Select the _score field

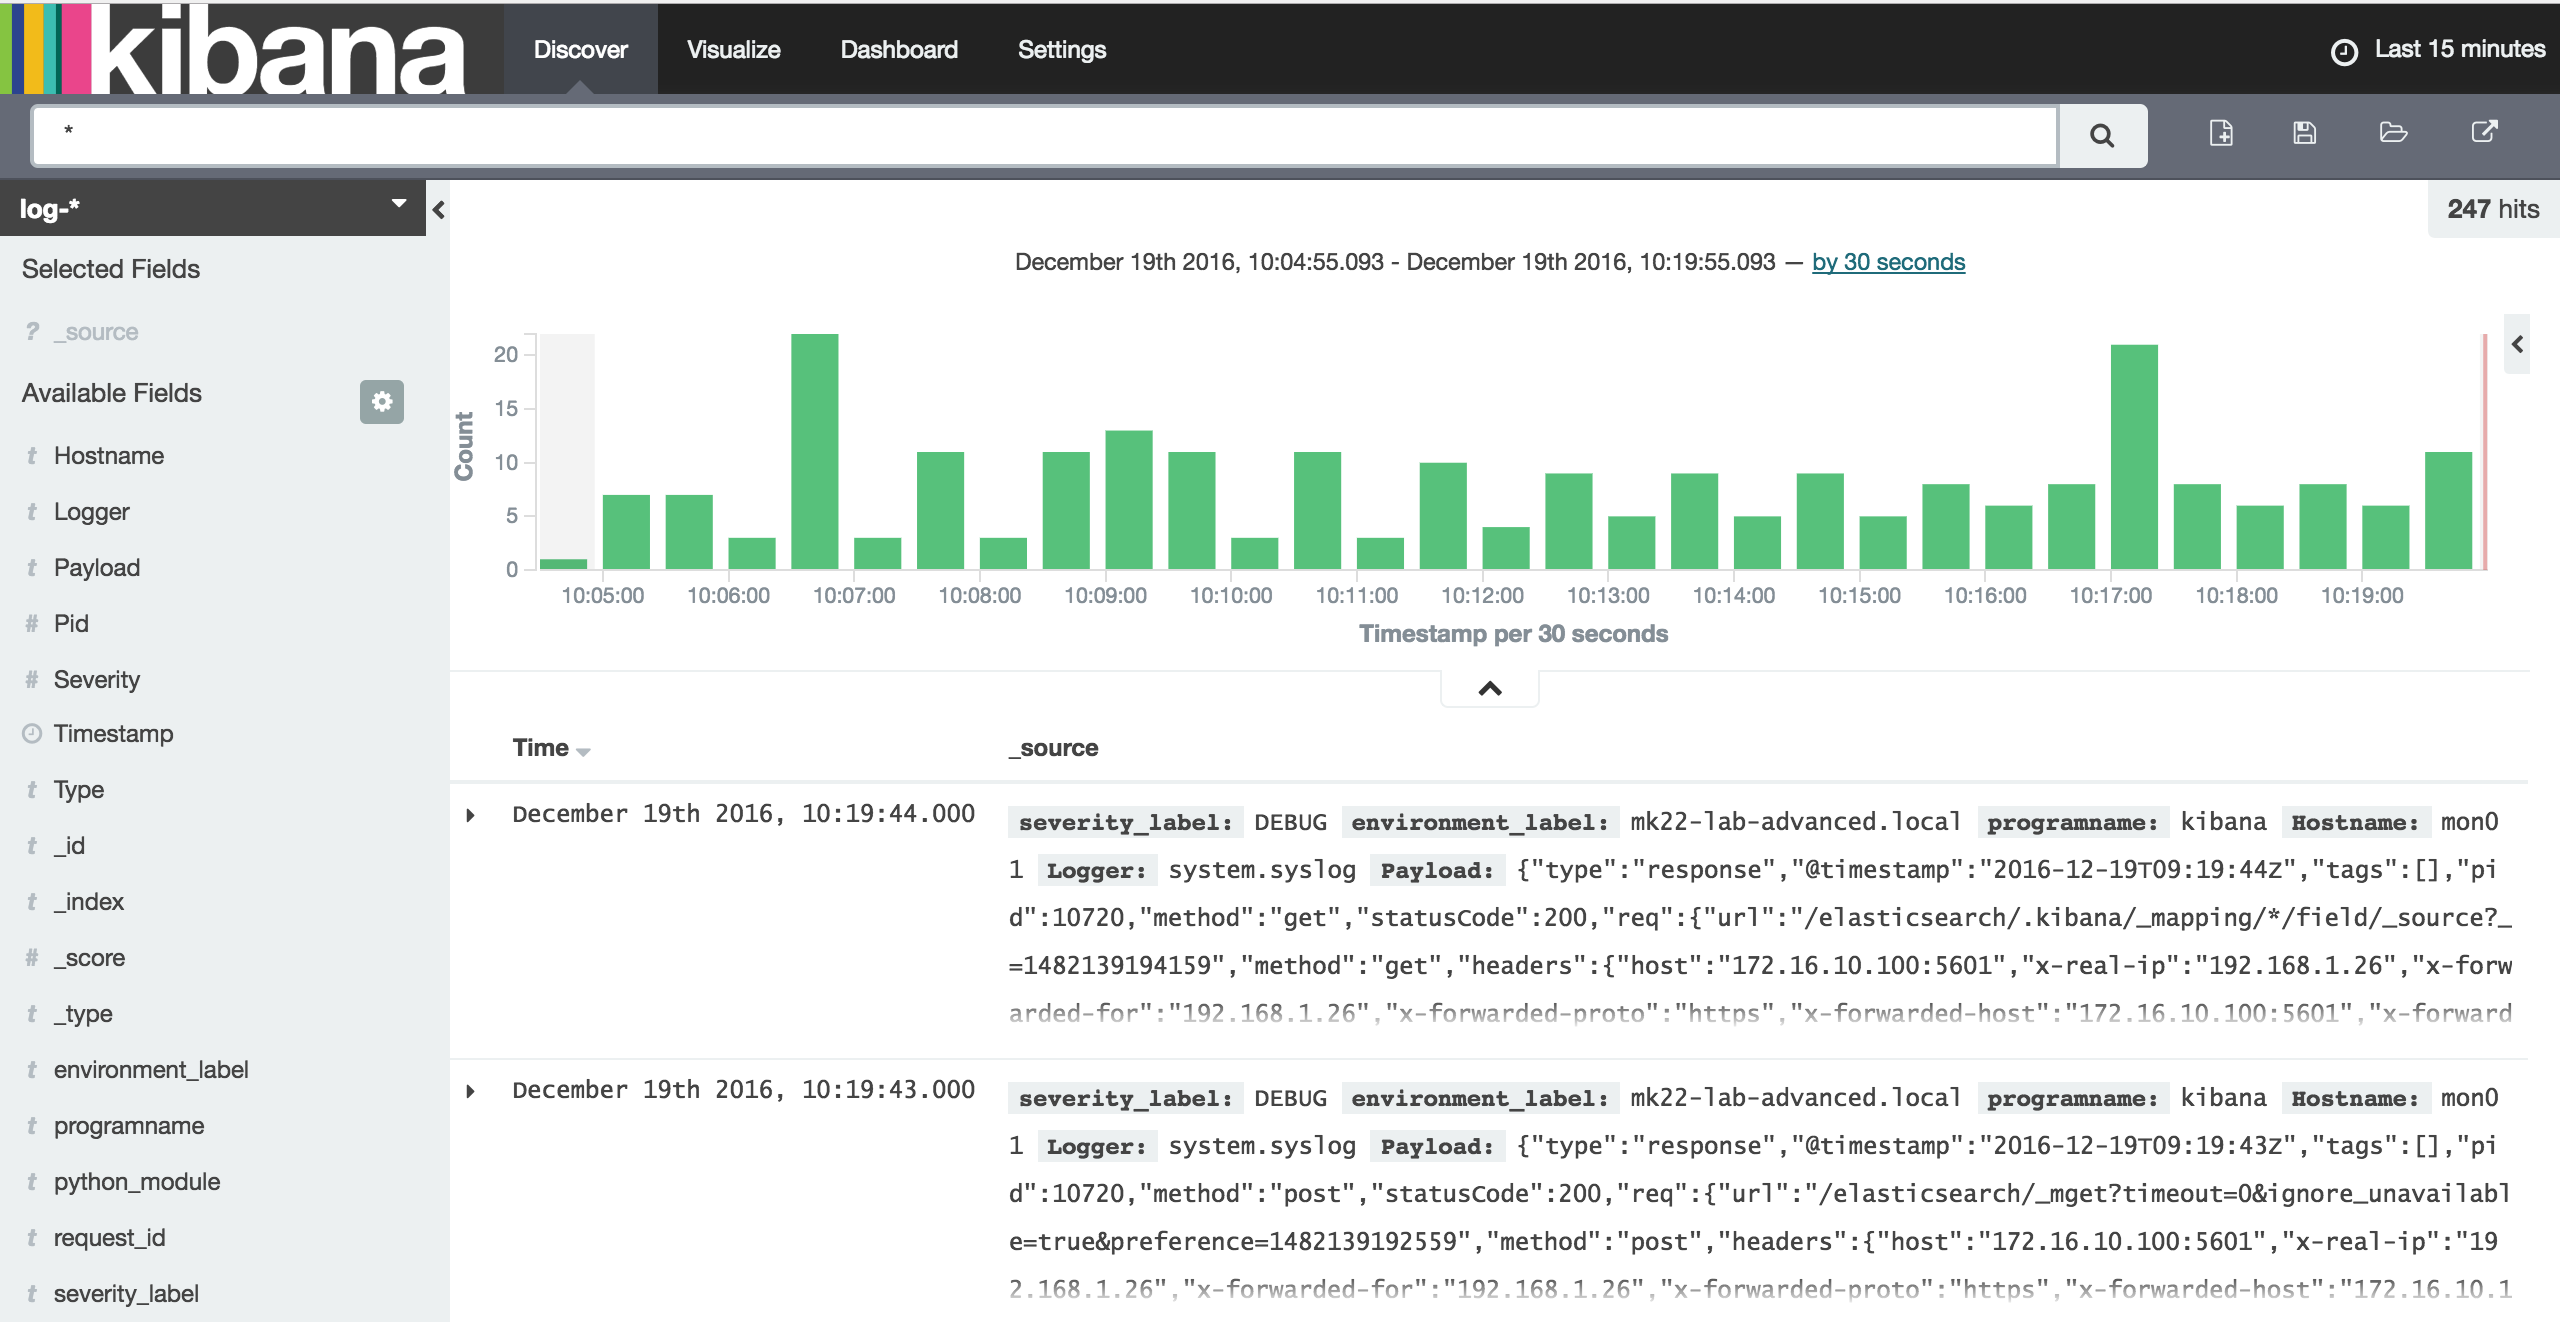[89, 958]
